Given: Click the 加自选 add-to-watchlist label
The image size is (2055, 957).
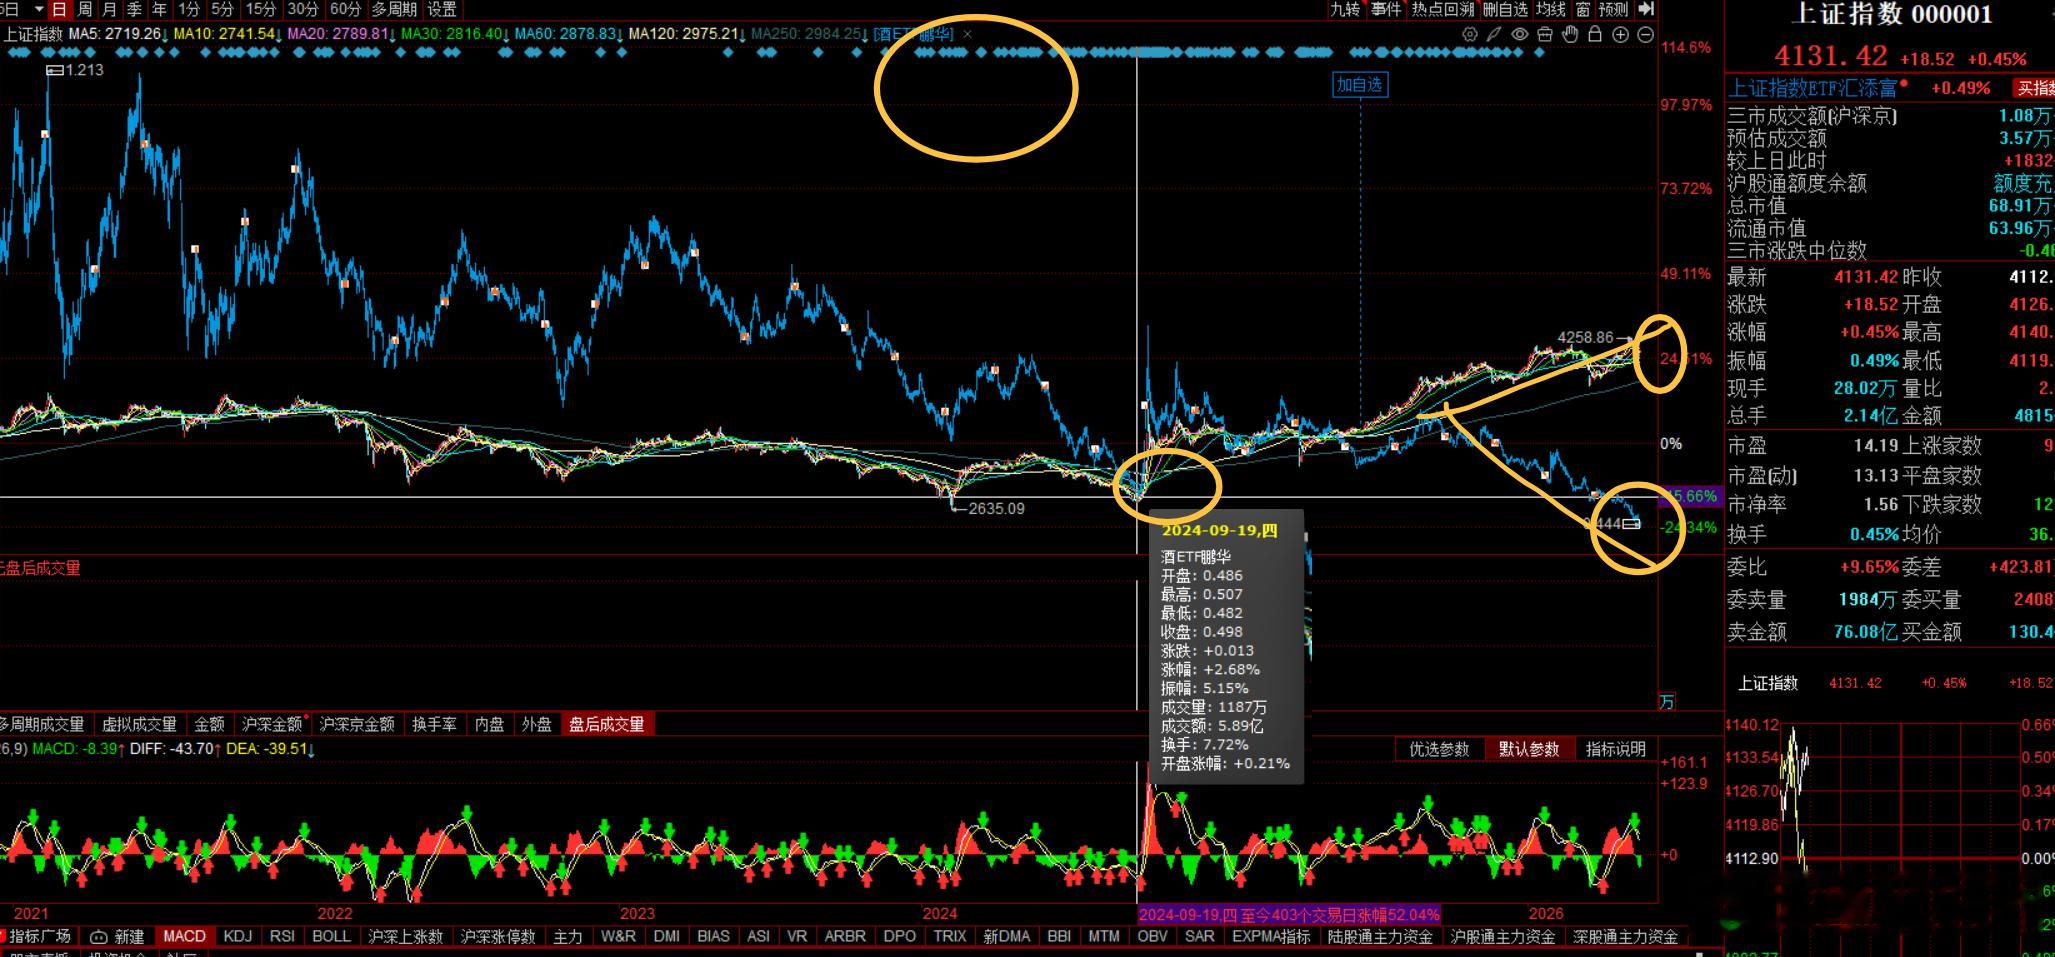Looking at the screenshot, I should 1360,85.
